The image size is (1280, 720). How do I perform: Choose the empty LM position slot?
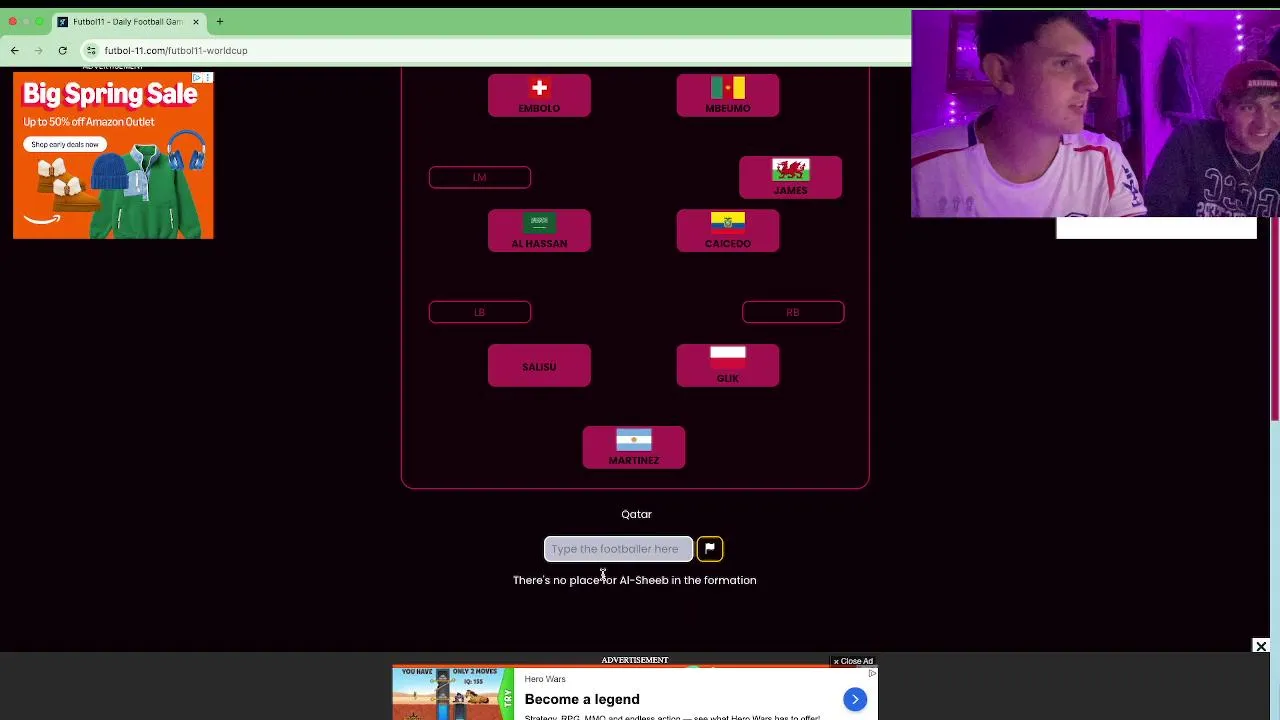click(x=480, y=177)
